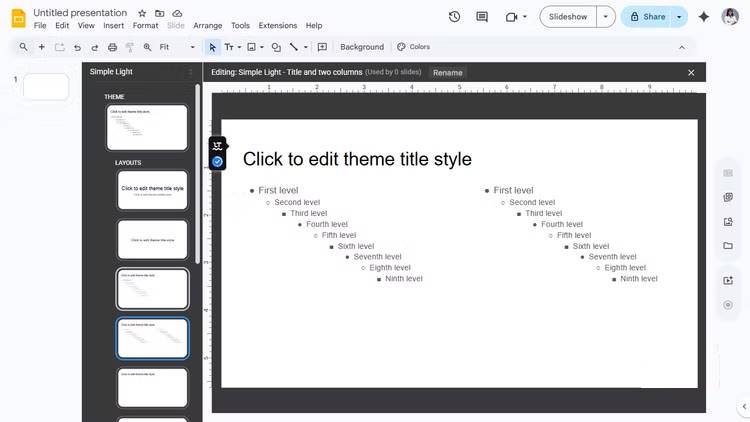The height and width of the screenshot is (422, 750).
Task: Open version history clock icon
Action: (455, 17)
